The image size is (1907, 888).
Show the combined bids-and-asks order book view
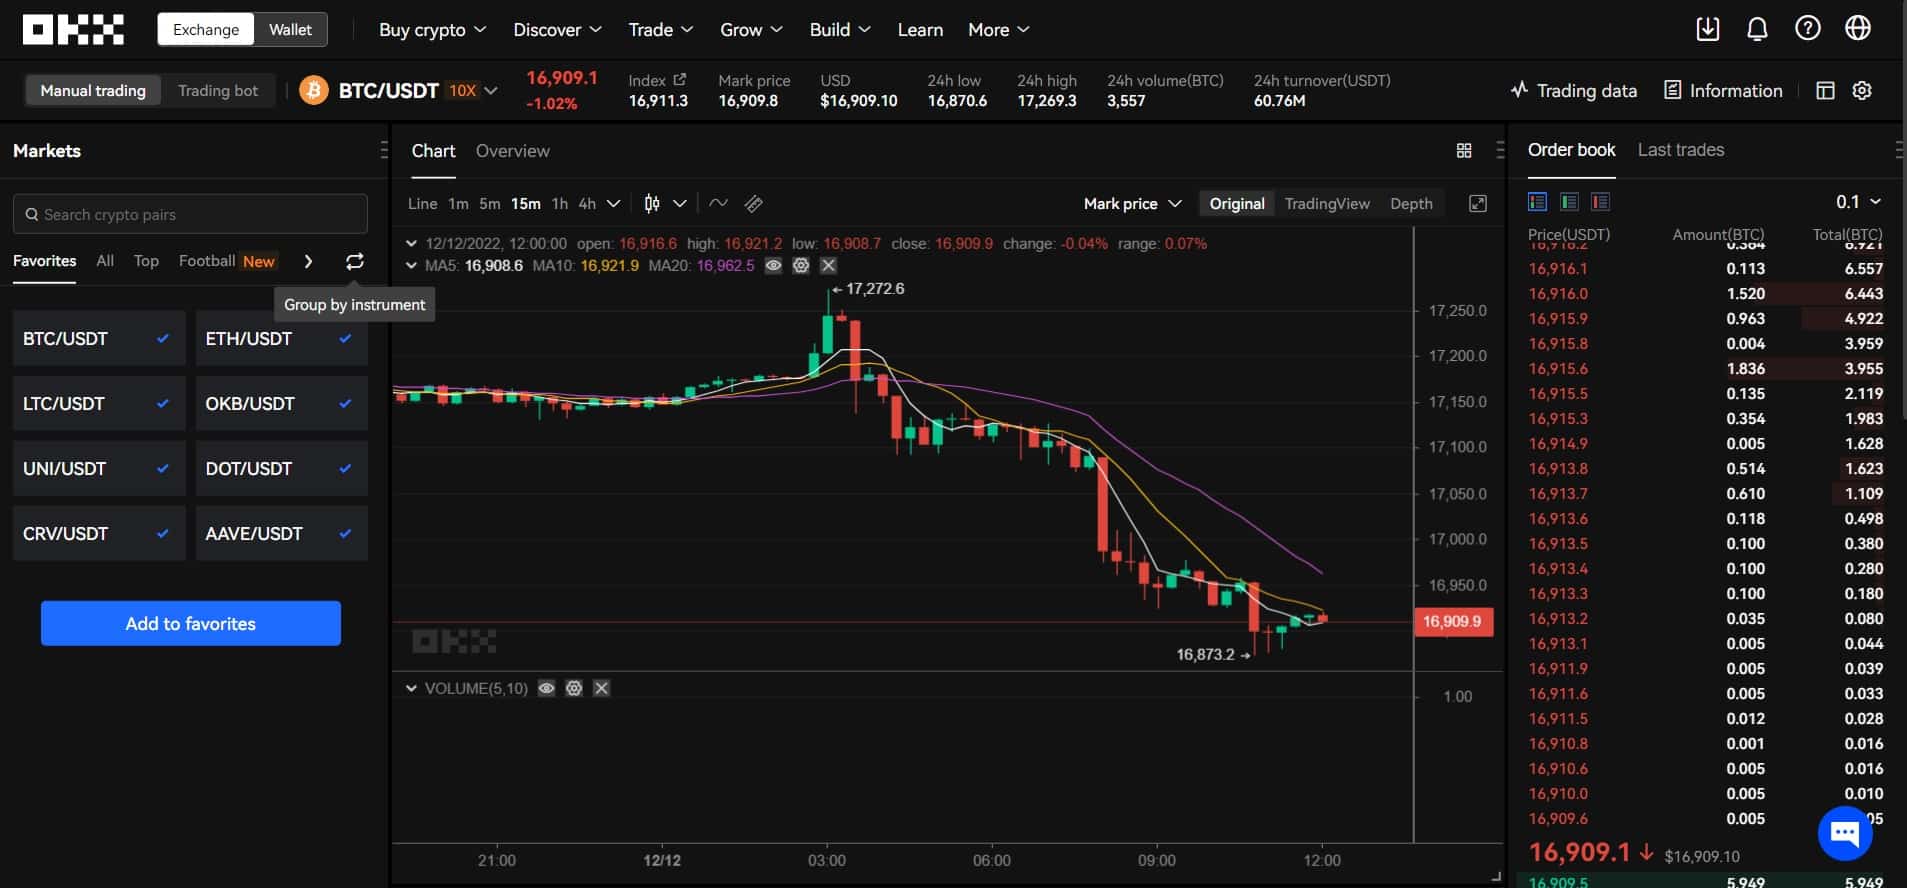click(1538, 202)
